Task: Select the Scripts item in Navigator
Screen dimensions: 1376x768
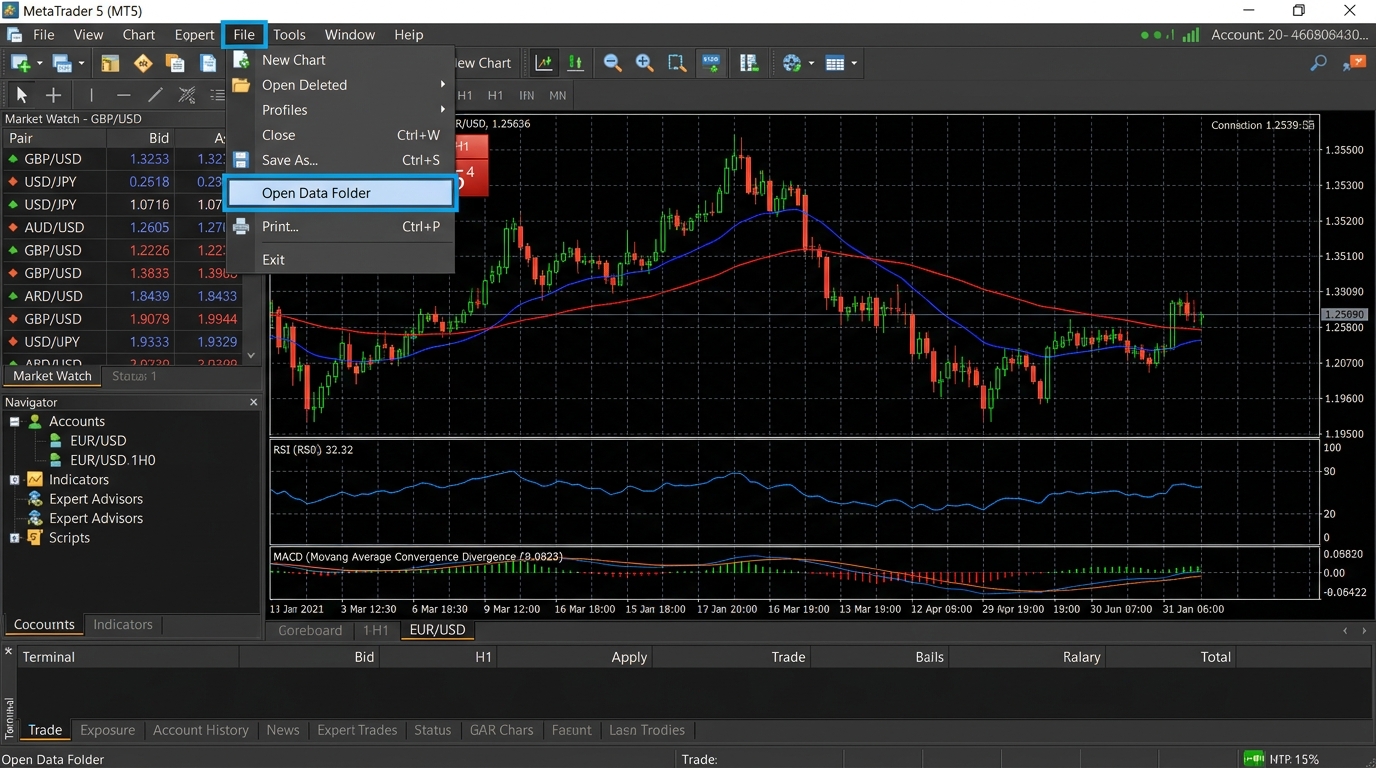Action: [x=69, y=538]
